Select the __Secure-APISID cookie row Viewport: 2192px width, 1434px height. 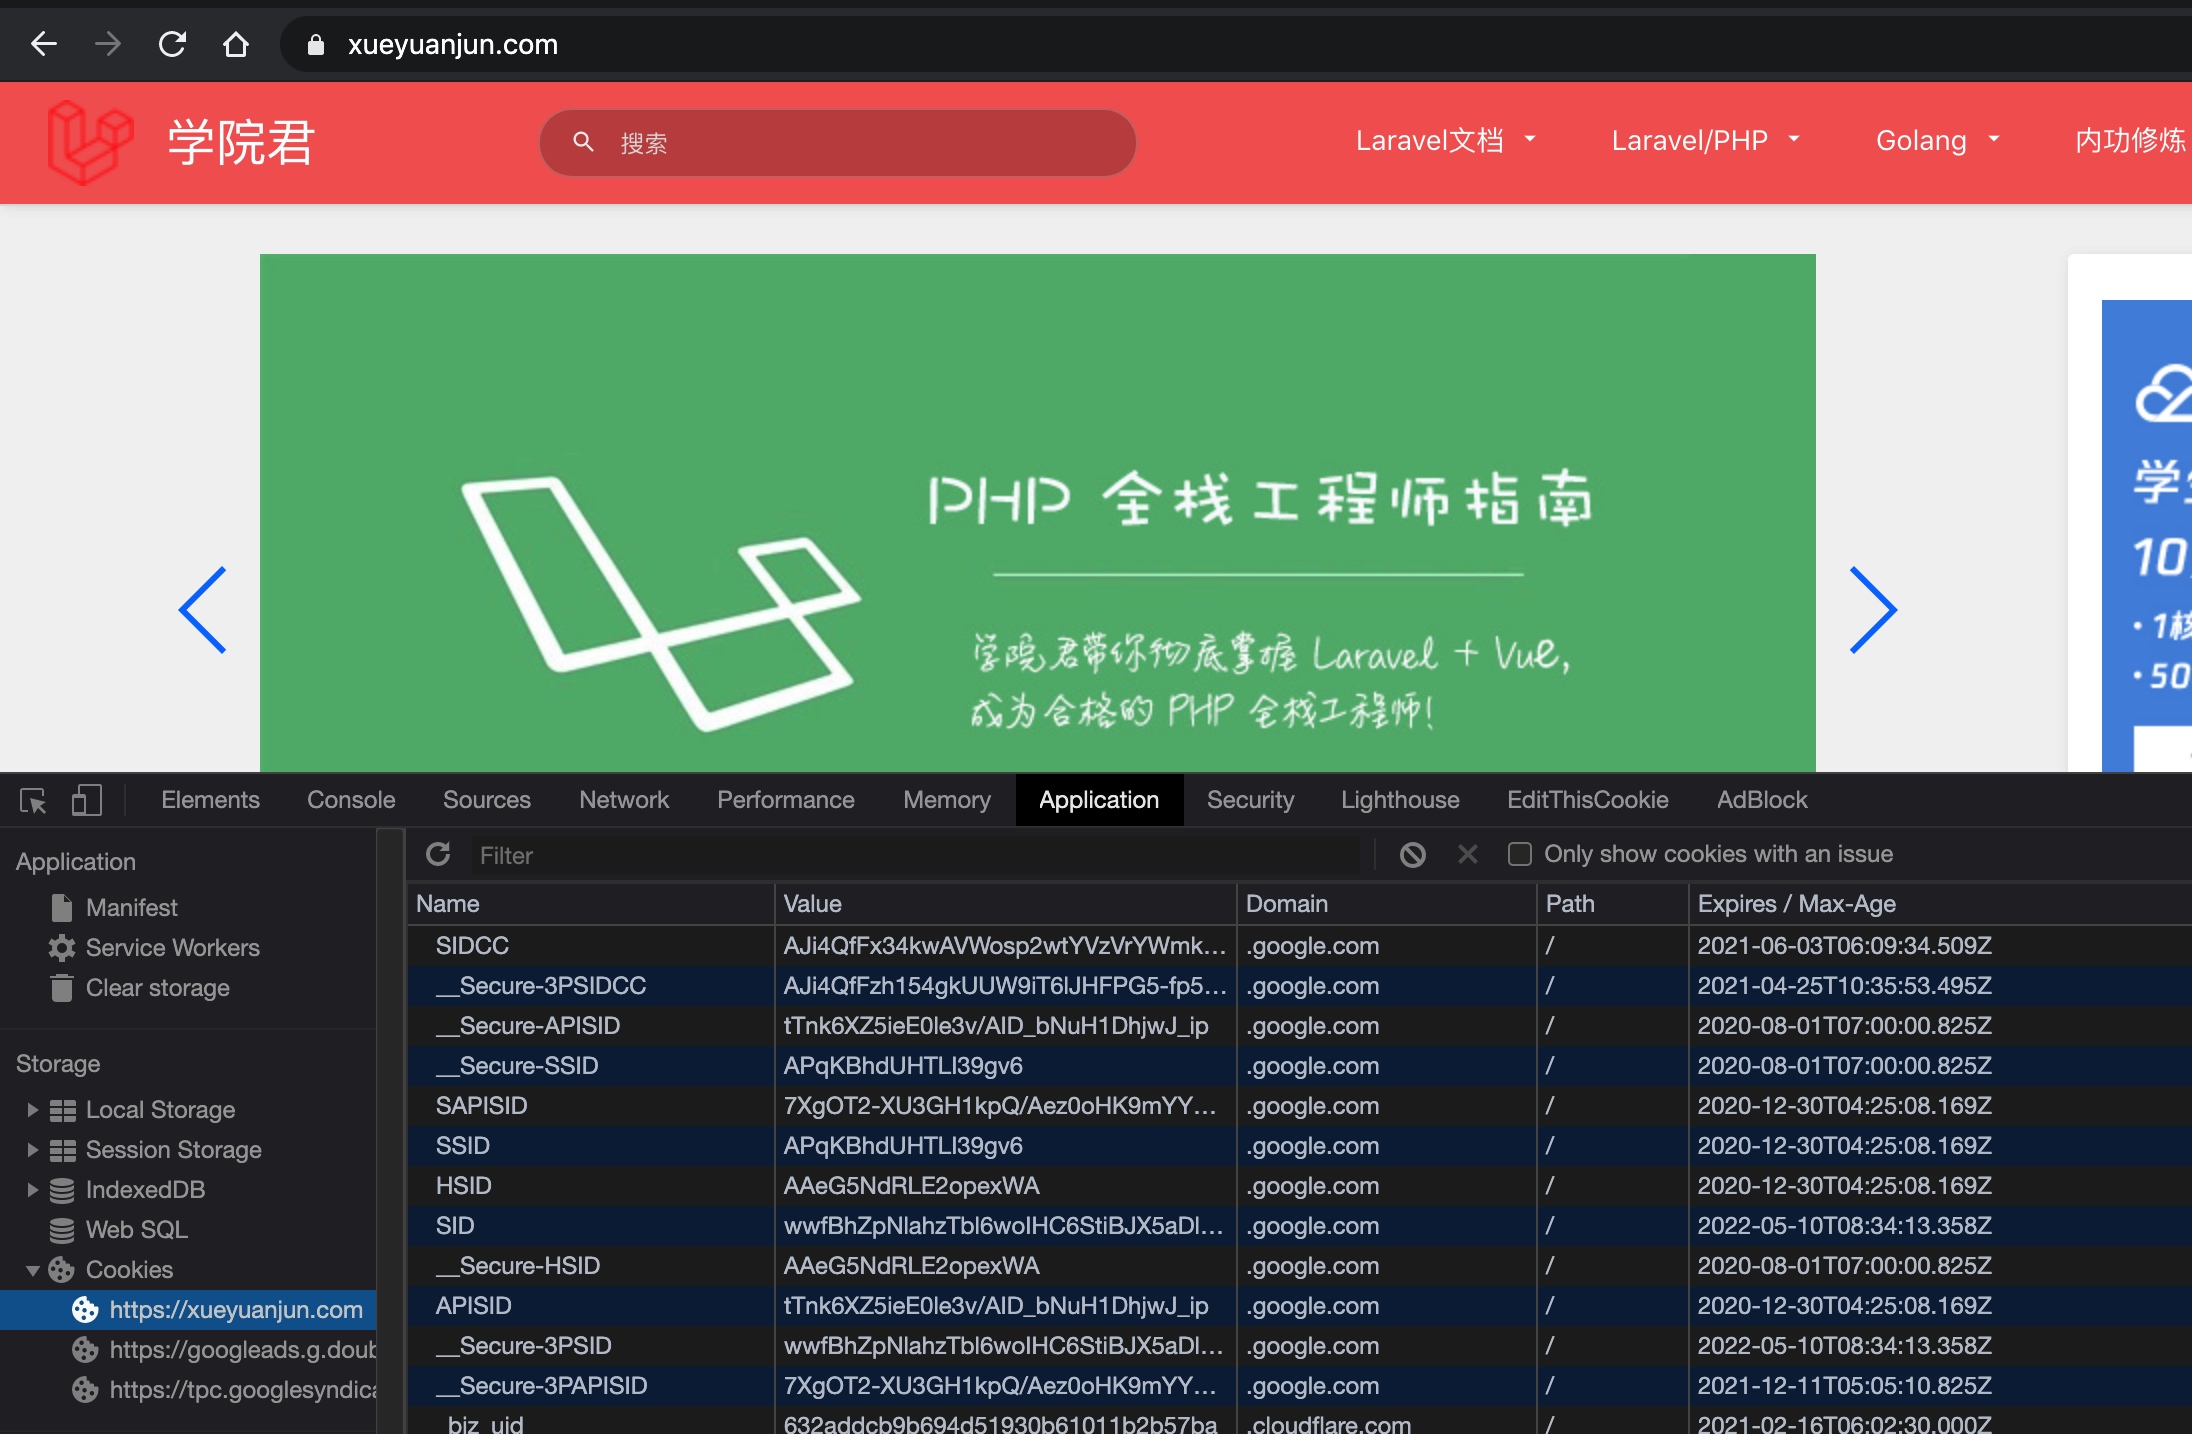click(x=1300, y=1026)
